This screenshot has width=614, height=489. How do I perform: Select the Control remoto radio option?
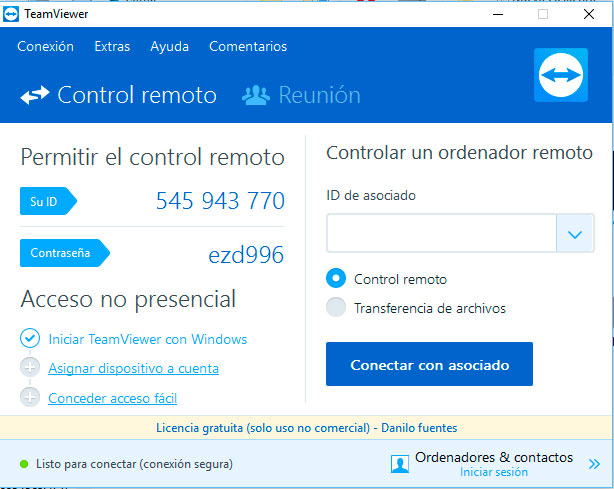tap(336, 278)
